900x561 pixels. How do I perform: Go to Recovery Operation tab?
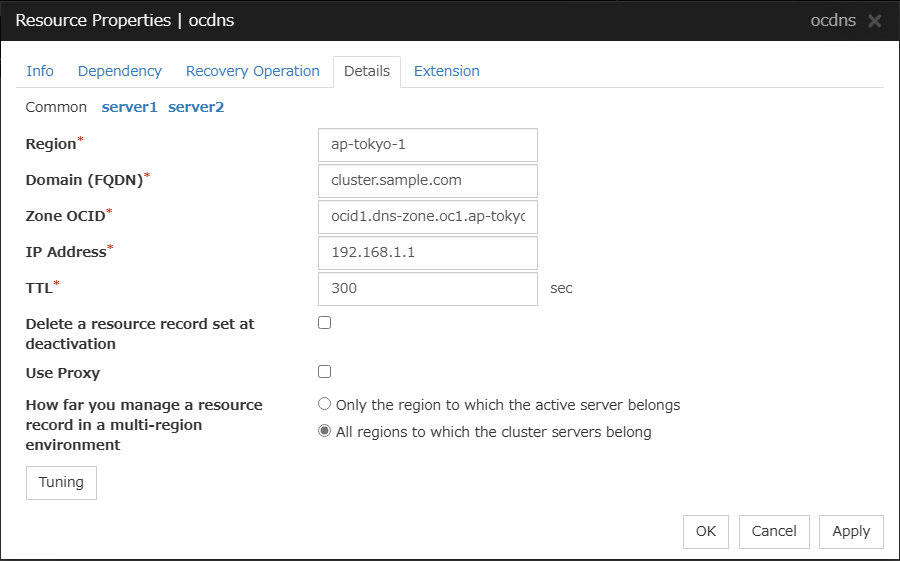point(252,72)
